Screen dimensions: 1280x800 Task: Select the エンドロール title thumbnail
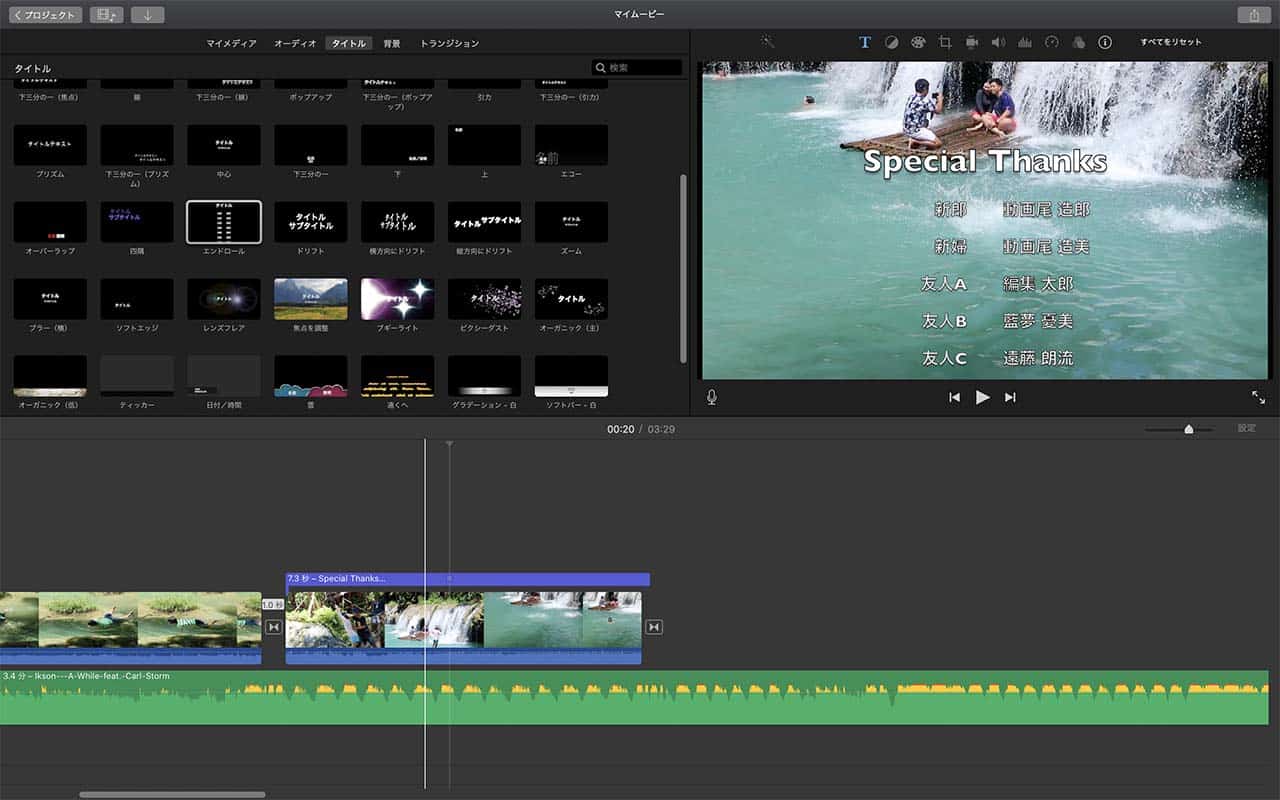[224, 222]
